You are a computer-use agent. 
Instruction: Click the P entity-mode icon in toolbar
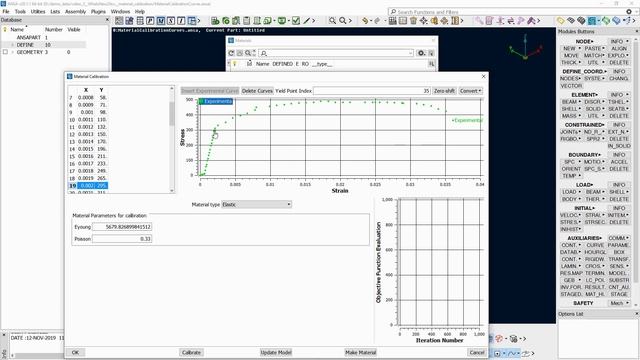(150, 20)
